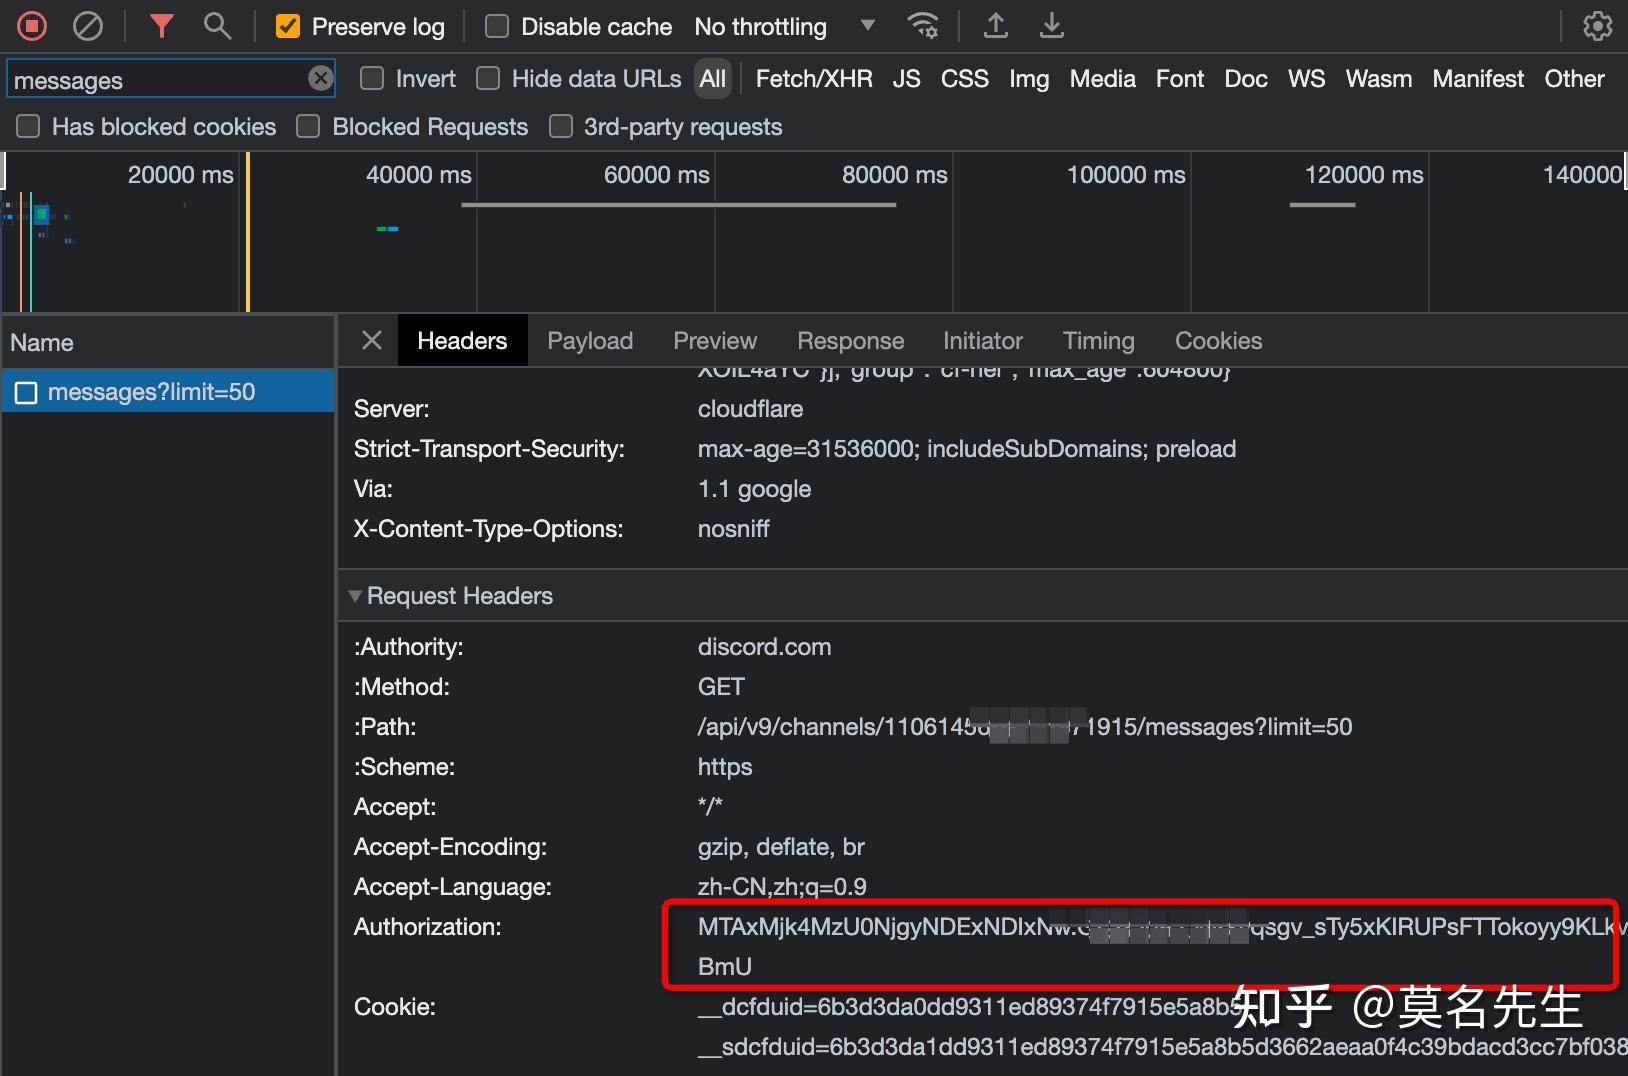Open network conditions wifi icon

click(x=922, y=26)
